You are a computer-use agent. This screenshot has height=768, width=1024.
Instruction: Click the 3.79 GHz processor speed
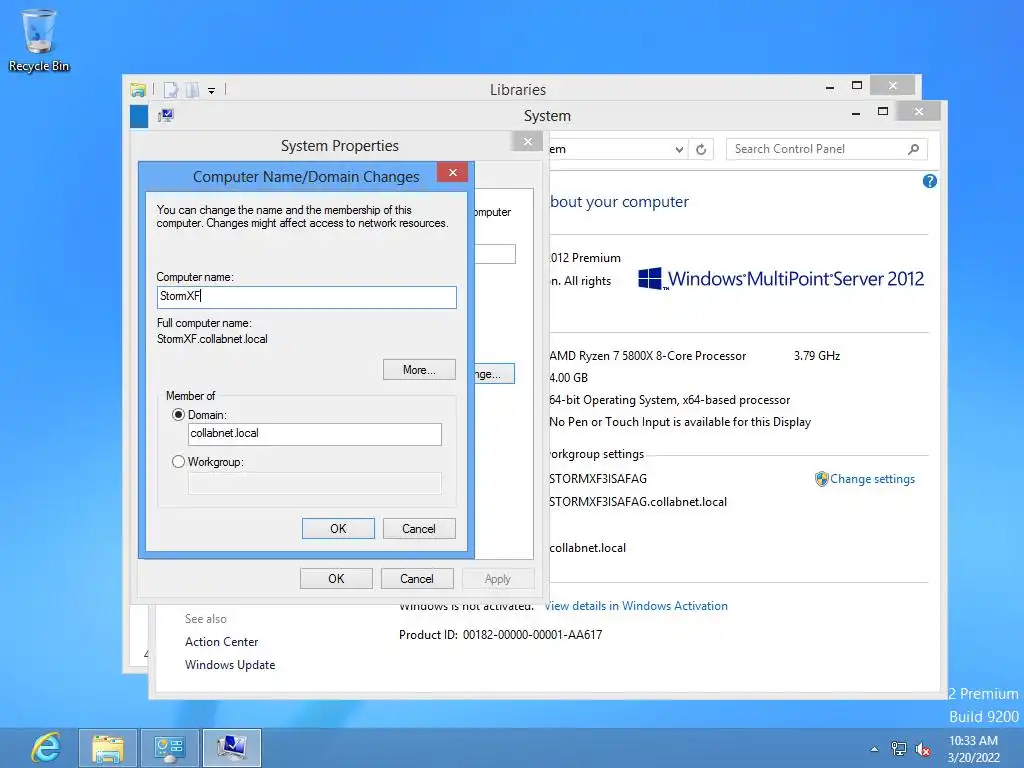[x=817, y=356]
